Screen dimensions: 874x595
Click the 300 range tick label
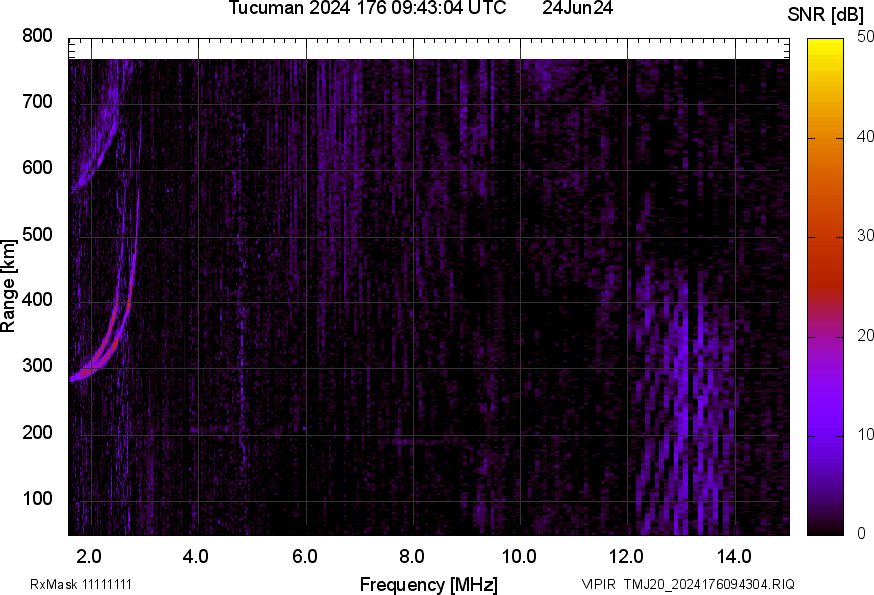[38, 366]
